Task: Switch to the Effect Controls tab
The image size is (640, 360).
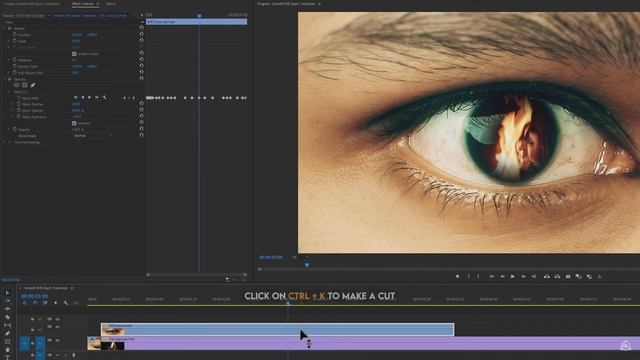Action: (x=82, y=4)
